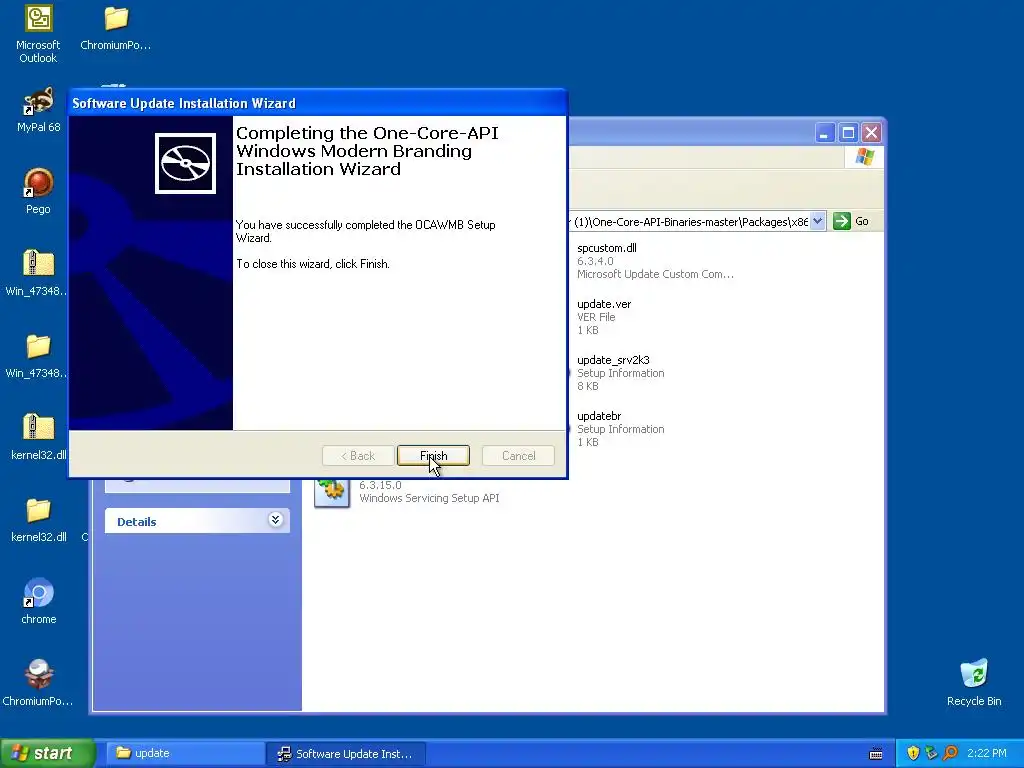Click 'Setup Information' under updatebr
1024x768 pixels.
point(620,429)
